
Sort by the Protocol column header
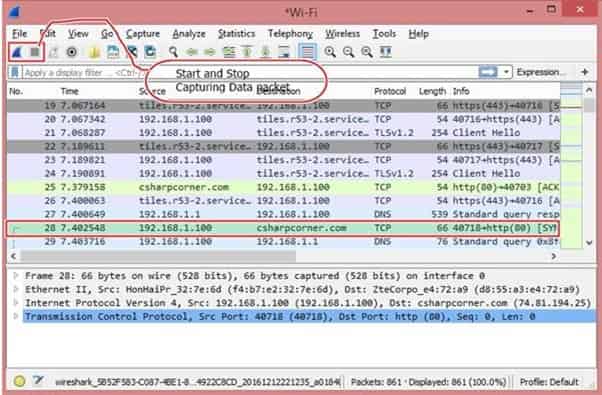tap(390, 91)
